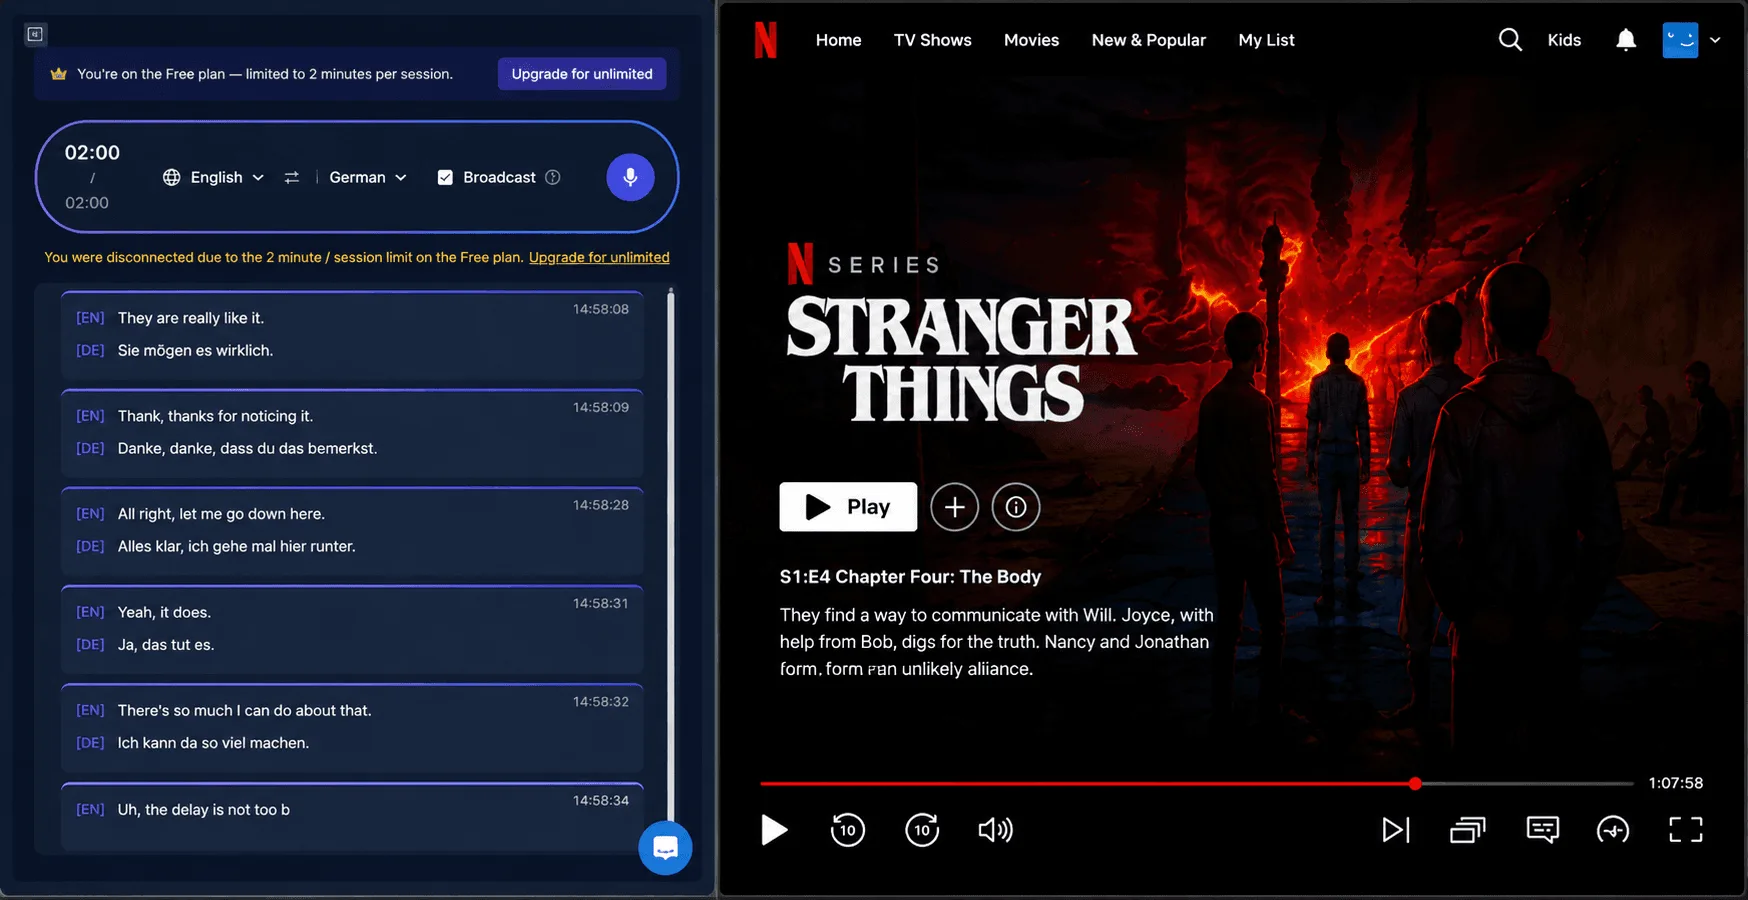The image size is (1748, 900).
Task: Click the Netflix profile avatar
Action: [x=1680, y=40]
